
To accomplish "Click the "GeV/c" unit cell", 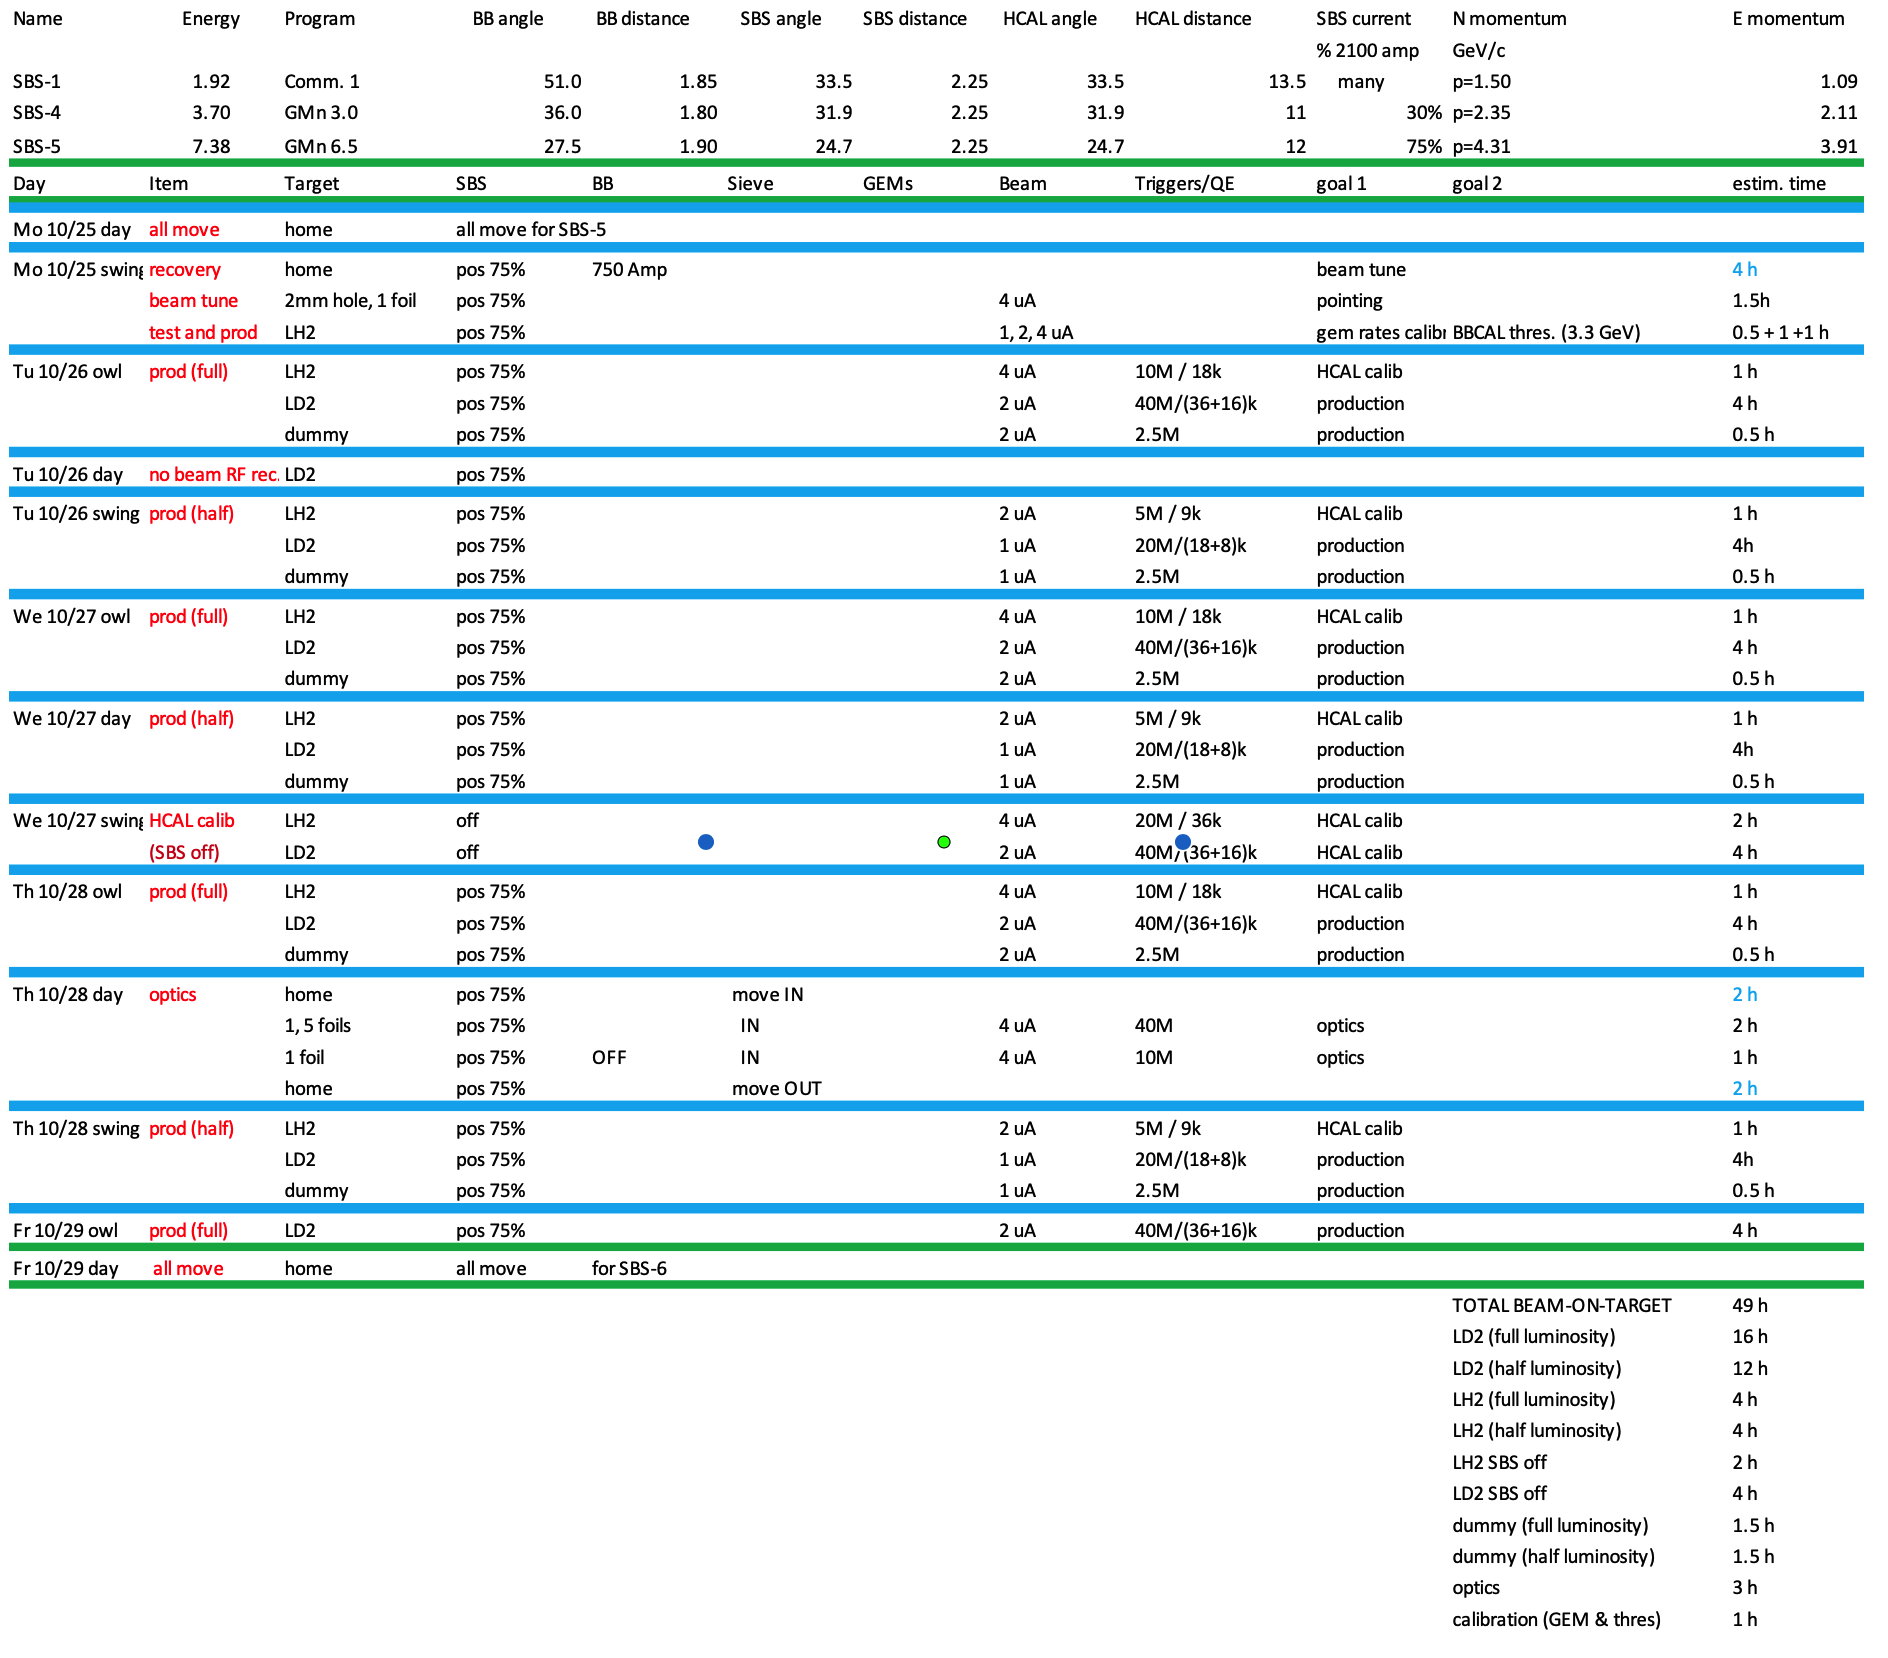I will pyautogui.click(x=1479, y=50).
